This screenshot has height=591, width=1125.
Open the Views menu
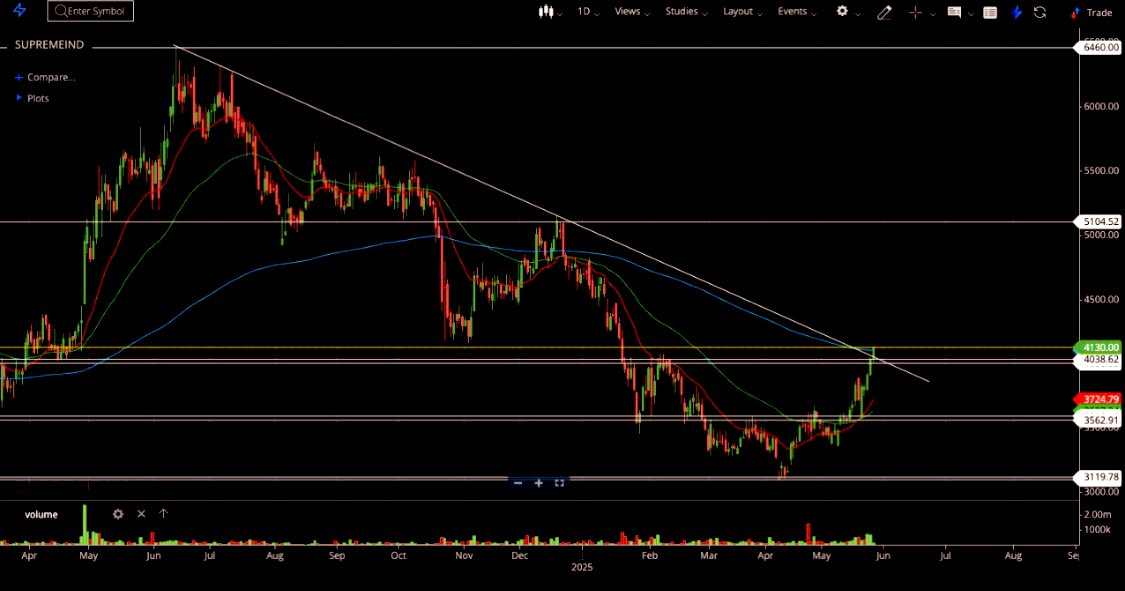(x=632, y=11)
